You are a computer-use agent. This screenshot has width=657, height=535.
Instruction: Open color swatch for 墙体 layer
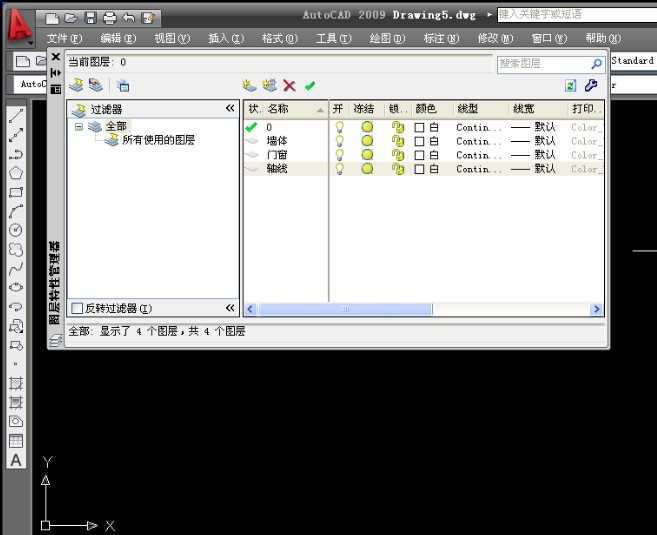tap(419, 142)
